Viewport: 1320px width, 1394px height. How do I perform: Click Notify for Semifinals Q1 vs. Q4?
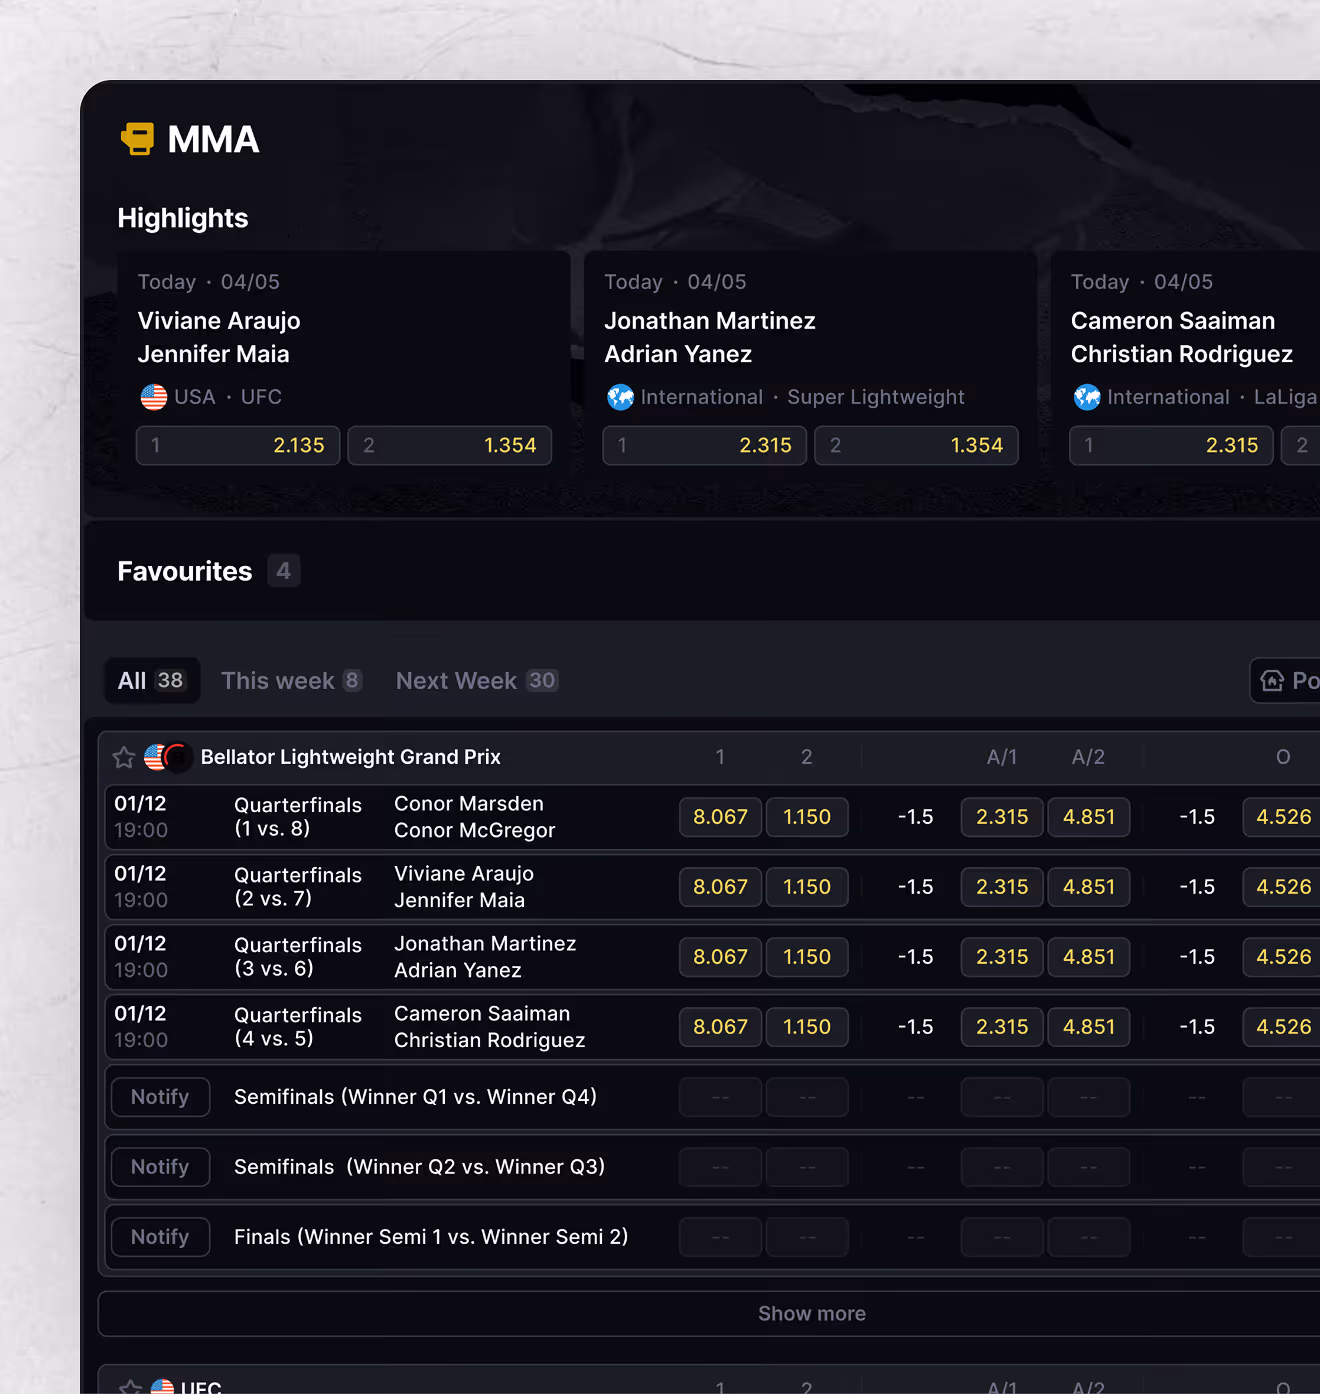click(160, 1097)
